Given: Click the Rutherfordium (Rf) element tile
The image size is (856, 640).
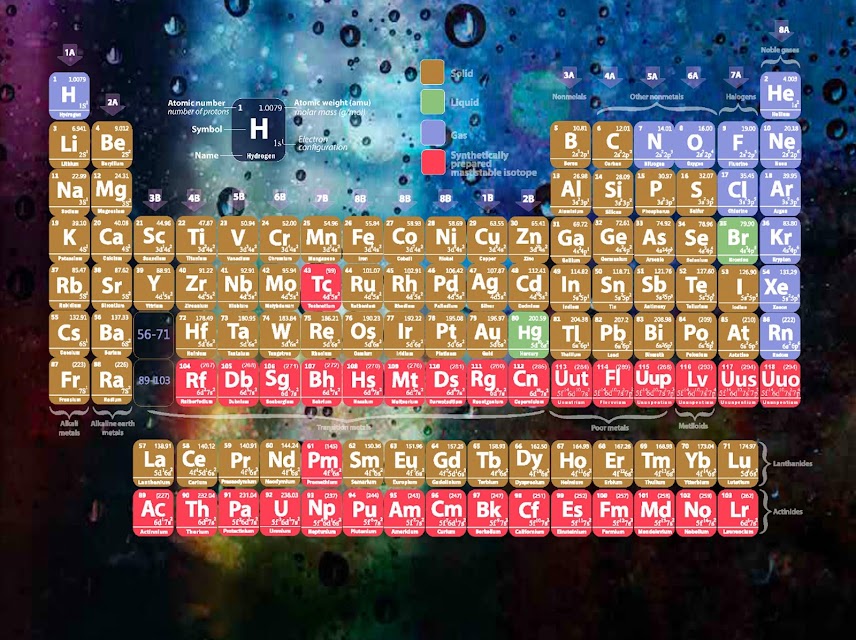Looking at the screenshot, I should pyautogui.click(x=196, y=382).
